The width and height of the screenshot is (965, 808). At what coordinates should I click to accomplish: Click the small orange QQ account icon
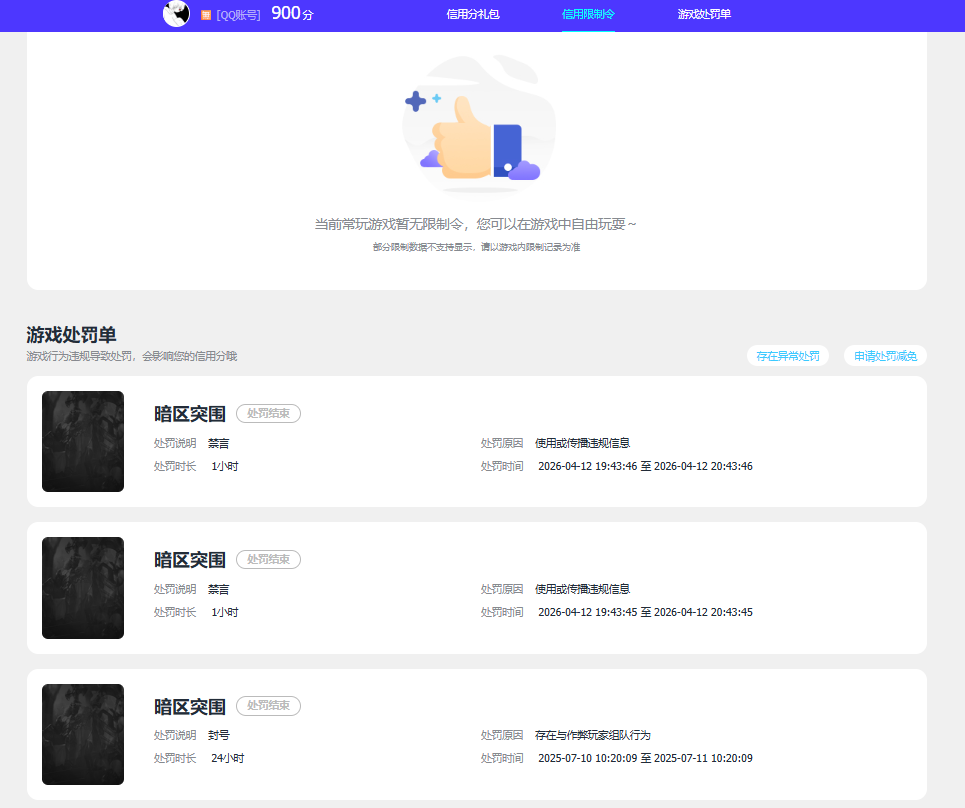point(206,15)
